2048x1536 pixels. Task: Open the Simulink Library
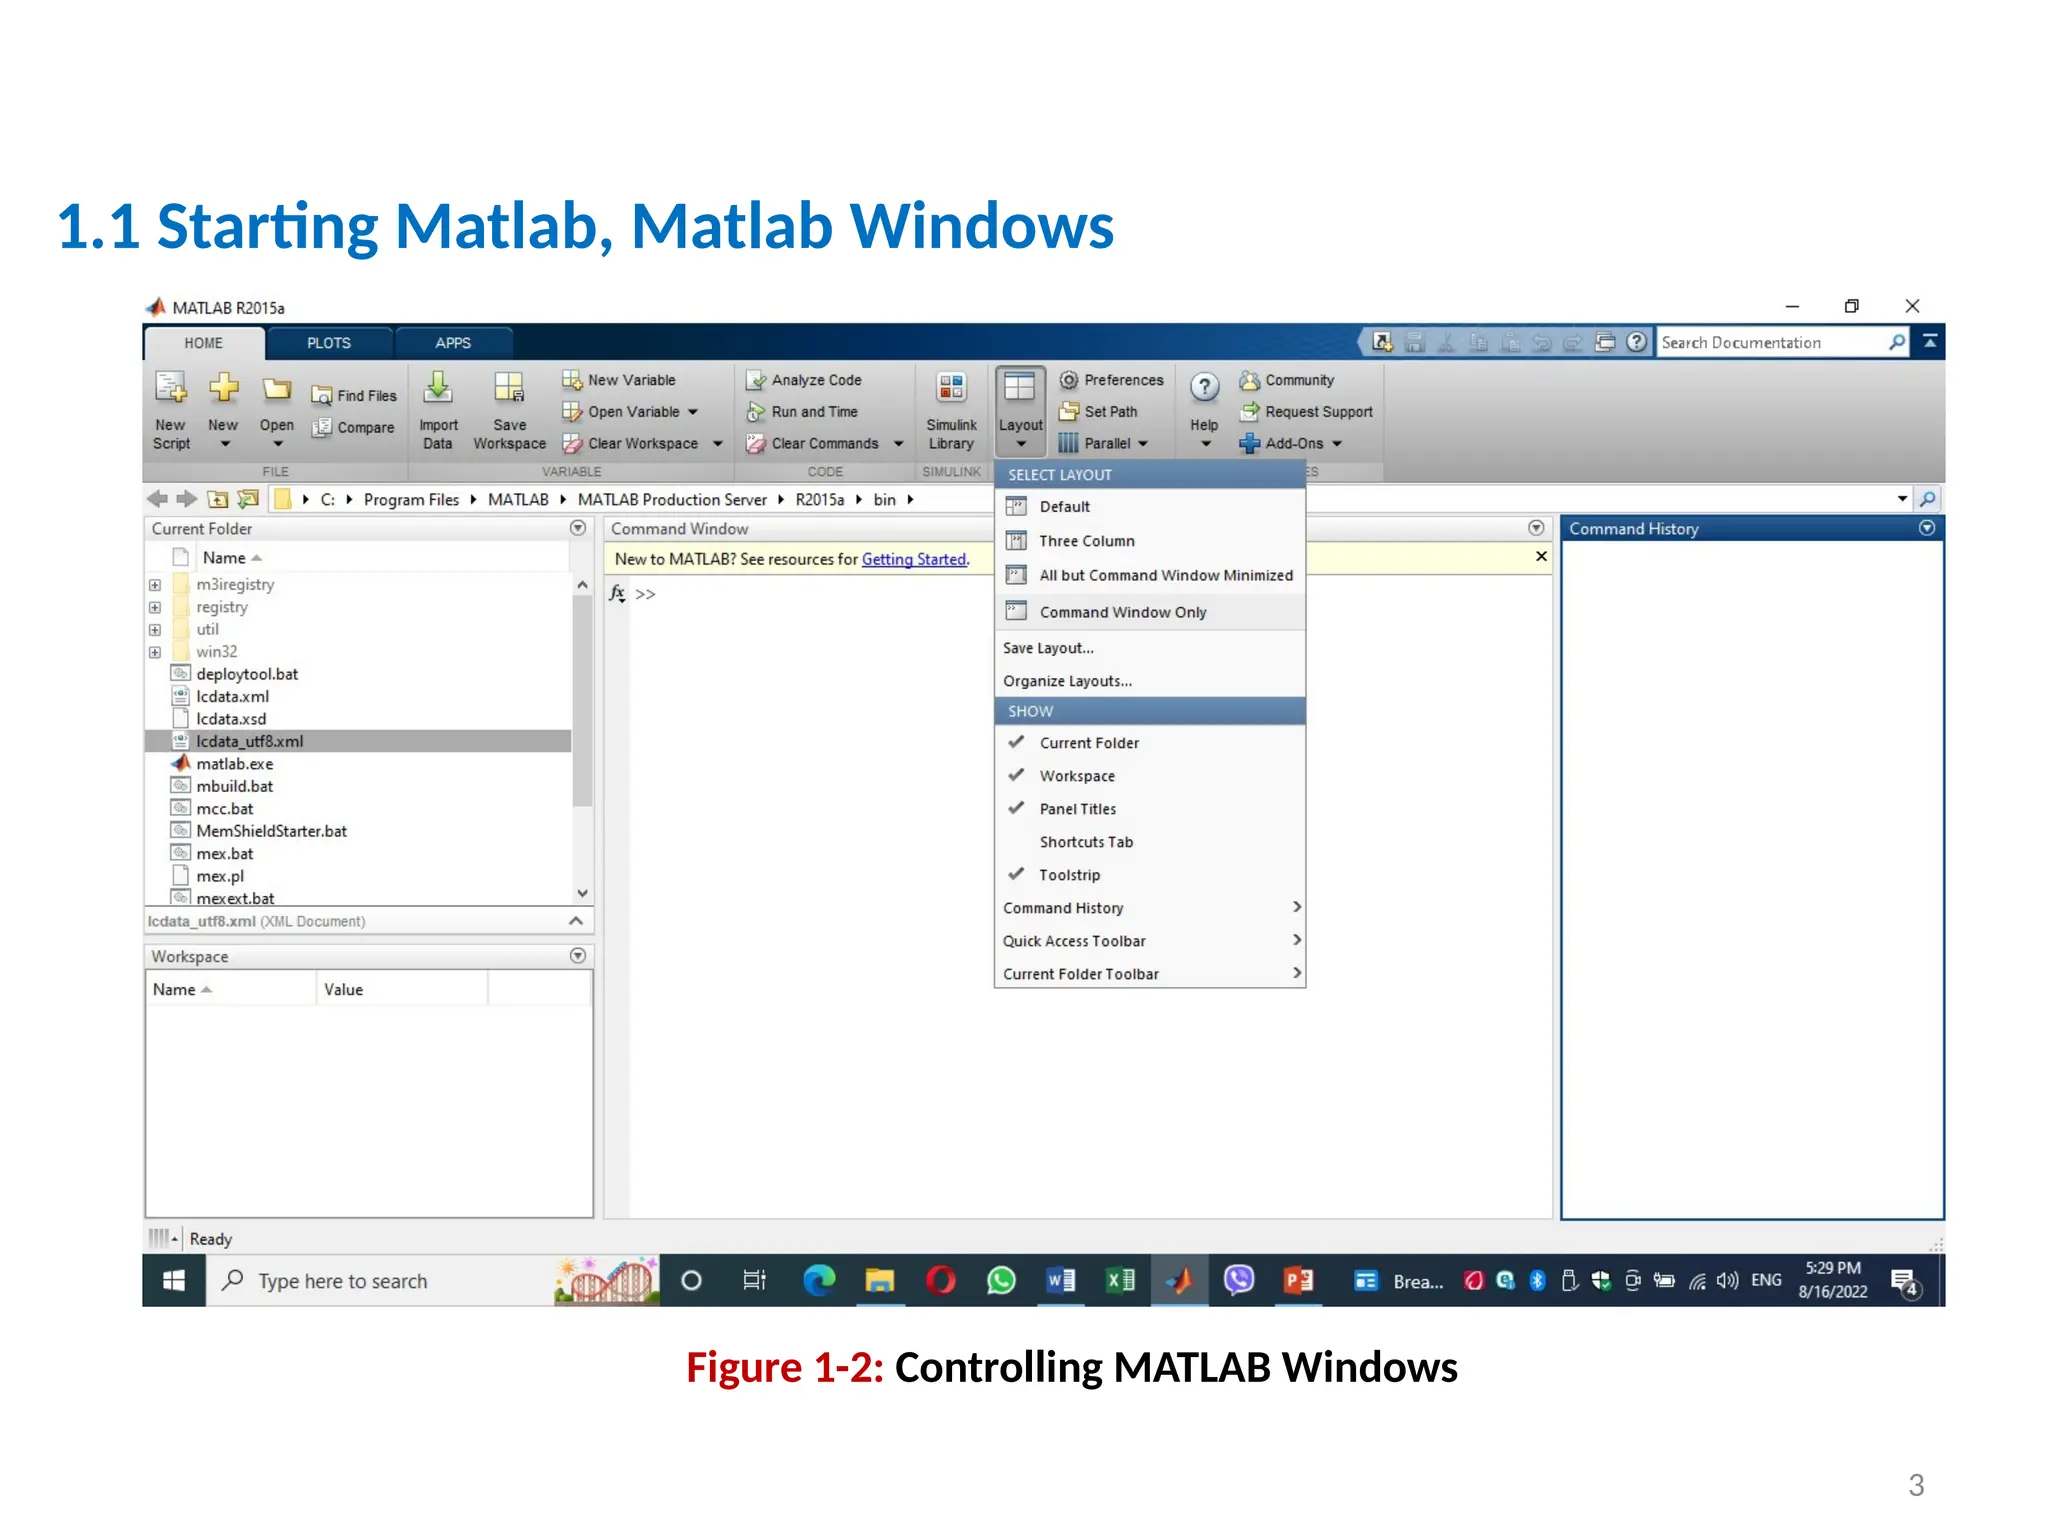[x=951, y=412]
